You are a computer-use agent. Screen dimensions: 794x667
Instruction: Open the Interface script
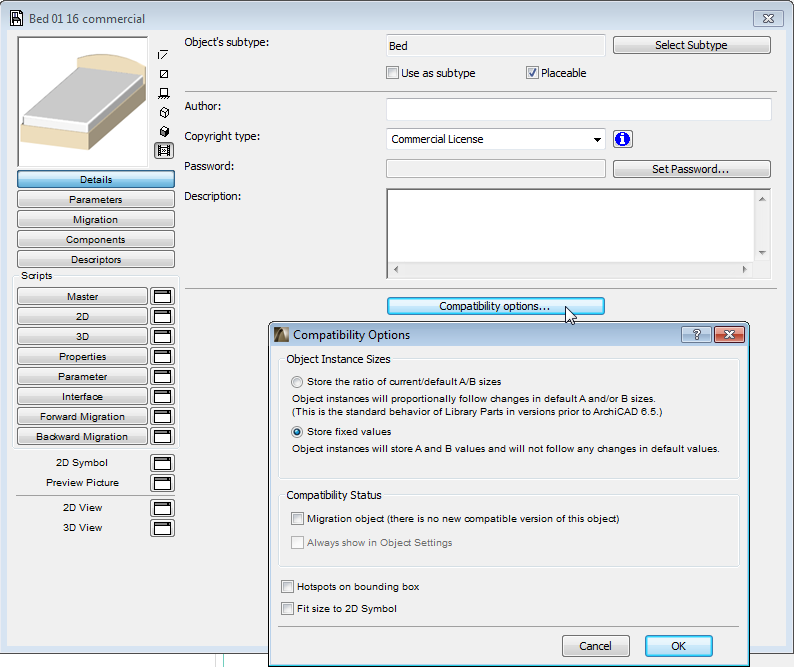tap(83, 397)
